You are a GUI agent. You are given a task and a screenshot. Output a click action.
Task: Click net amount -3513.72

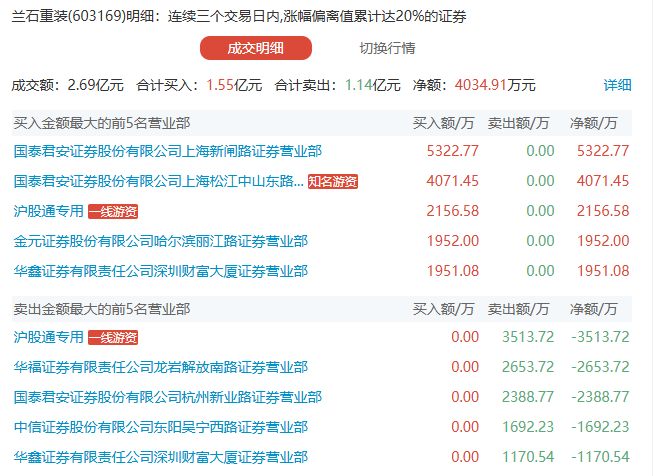coord(600,336)
